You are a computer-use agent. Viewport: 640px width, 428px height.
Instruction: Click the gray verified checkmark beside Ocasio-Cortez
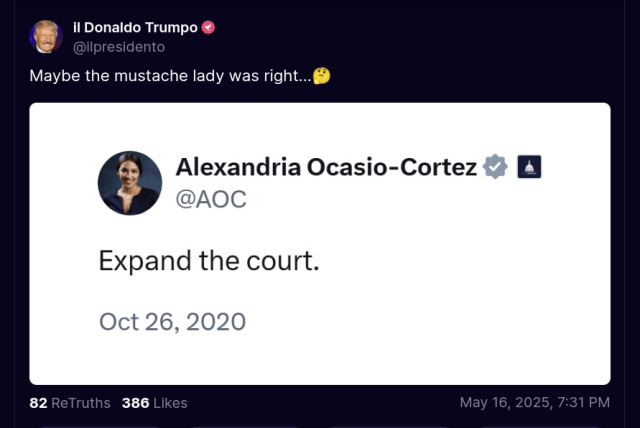point(495,166)
